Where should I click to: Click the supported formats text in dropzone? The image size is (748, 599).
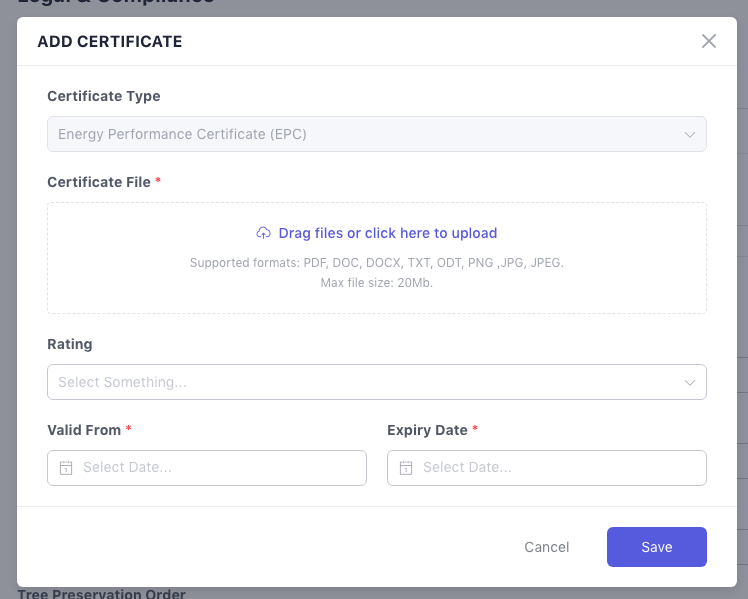click(377, 263)
